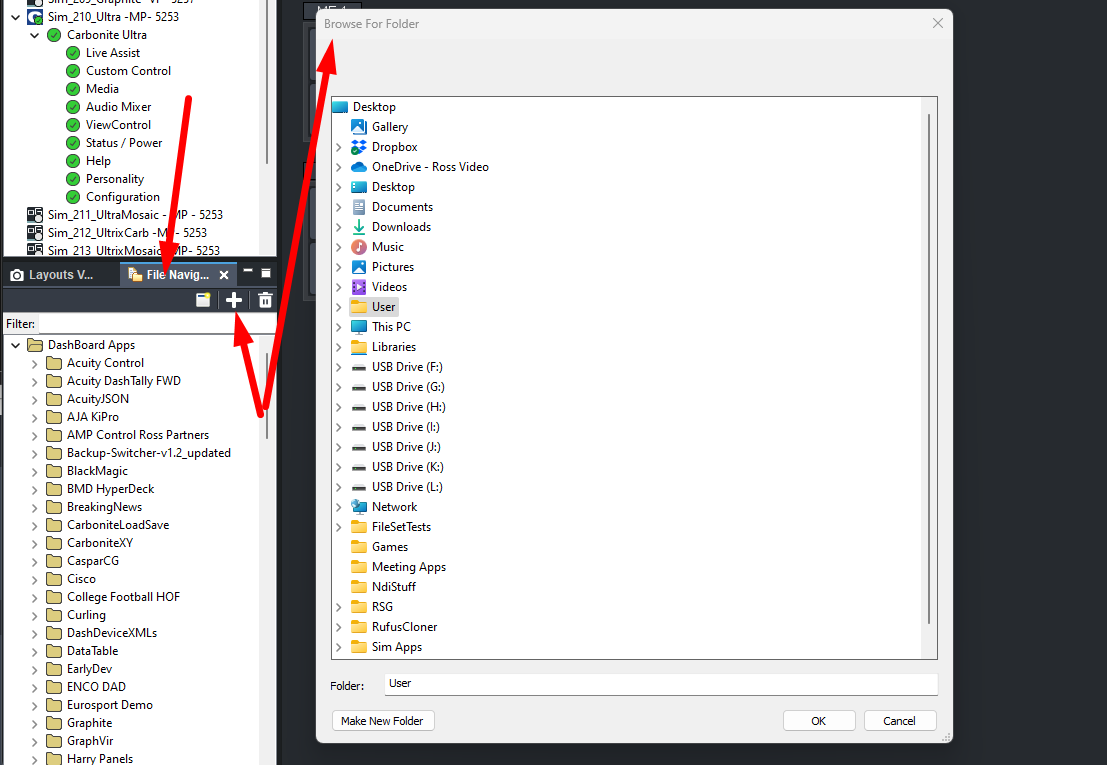Open the Status / Power item

[124, 143]
